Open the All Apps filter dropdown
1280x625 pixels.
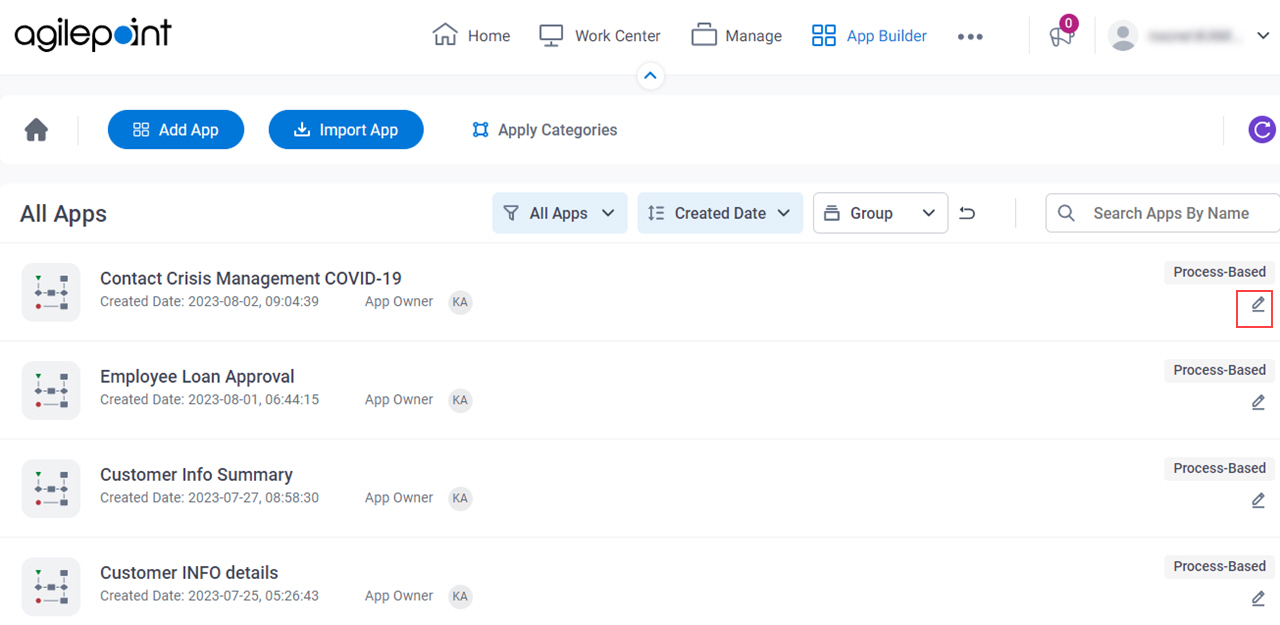point(560,213)
